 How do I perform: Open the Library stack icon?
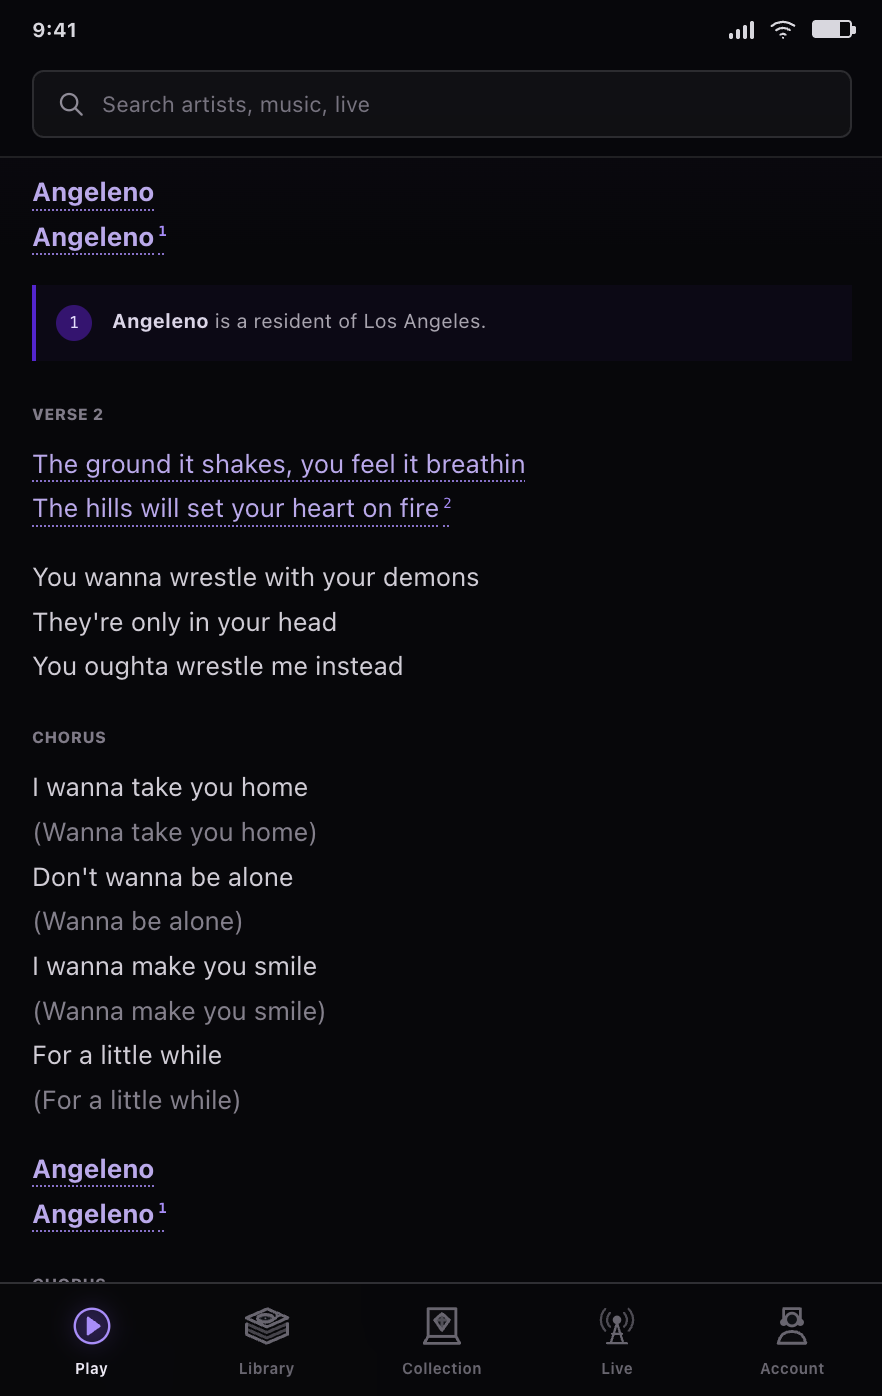[x=267, y=1326]
